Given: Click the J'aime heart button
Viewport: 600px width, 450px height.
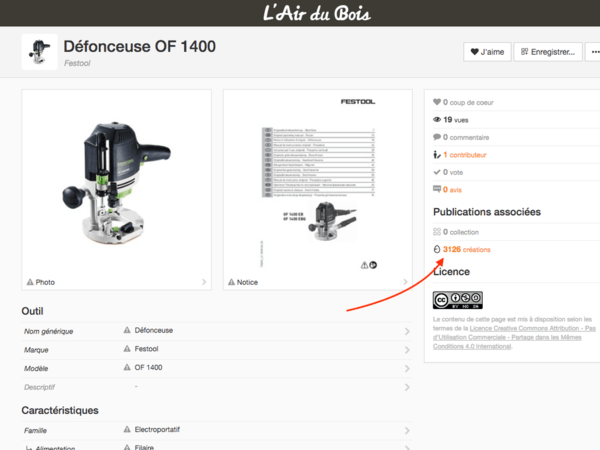Looking at the screenshot, I should click(486, 51).
